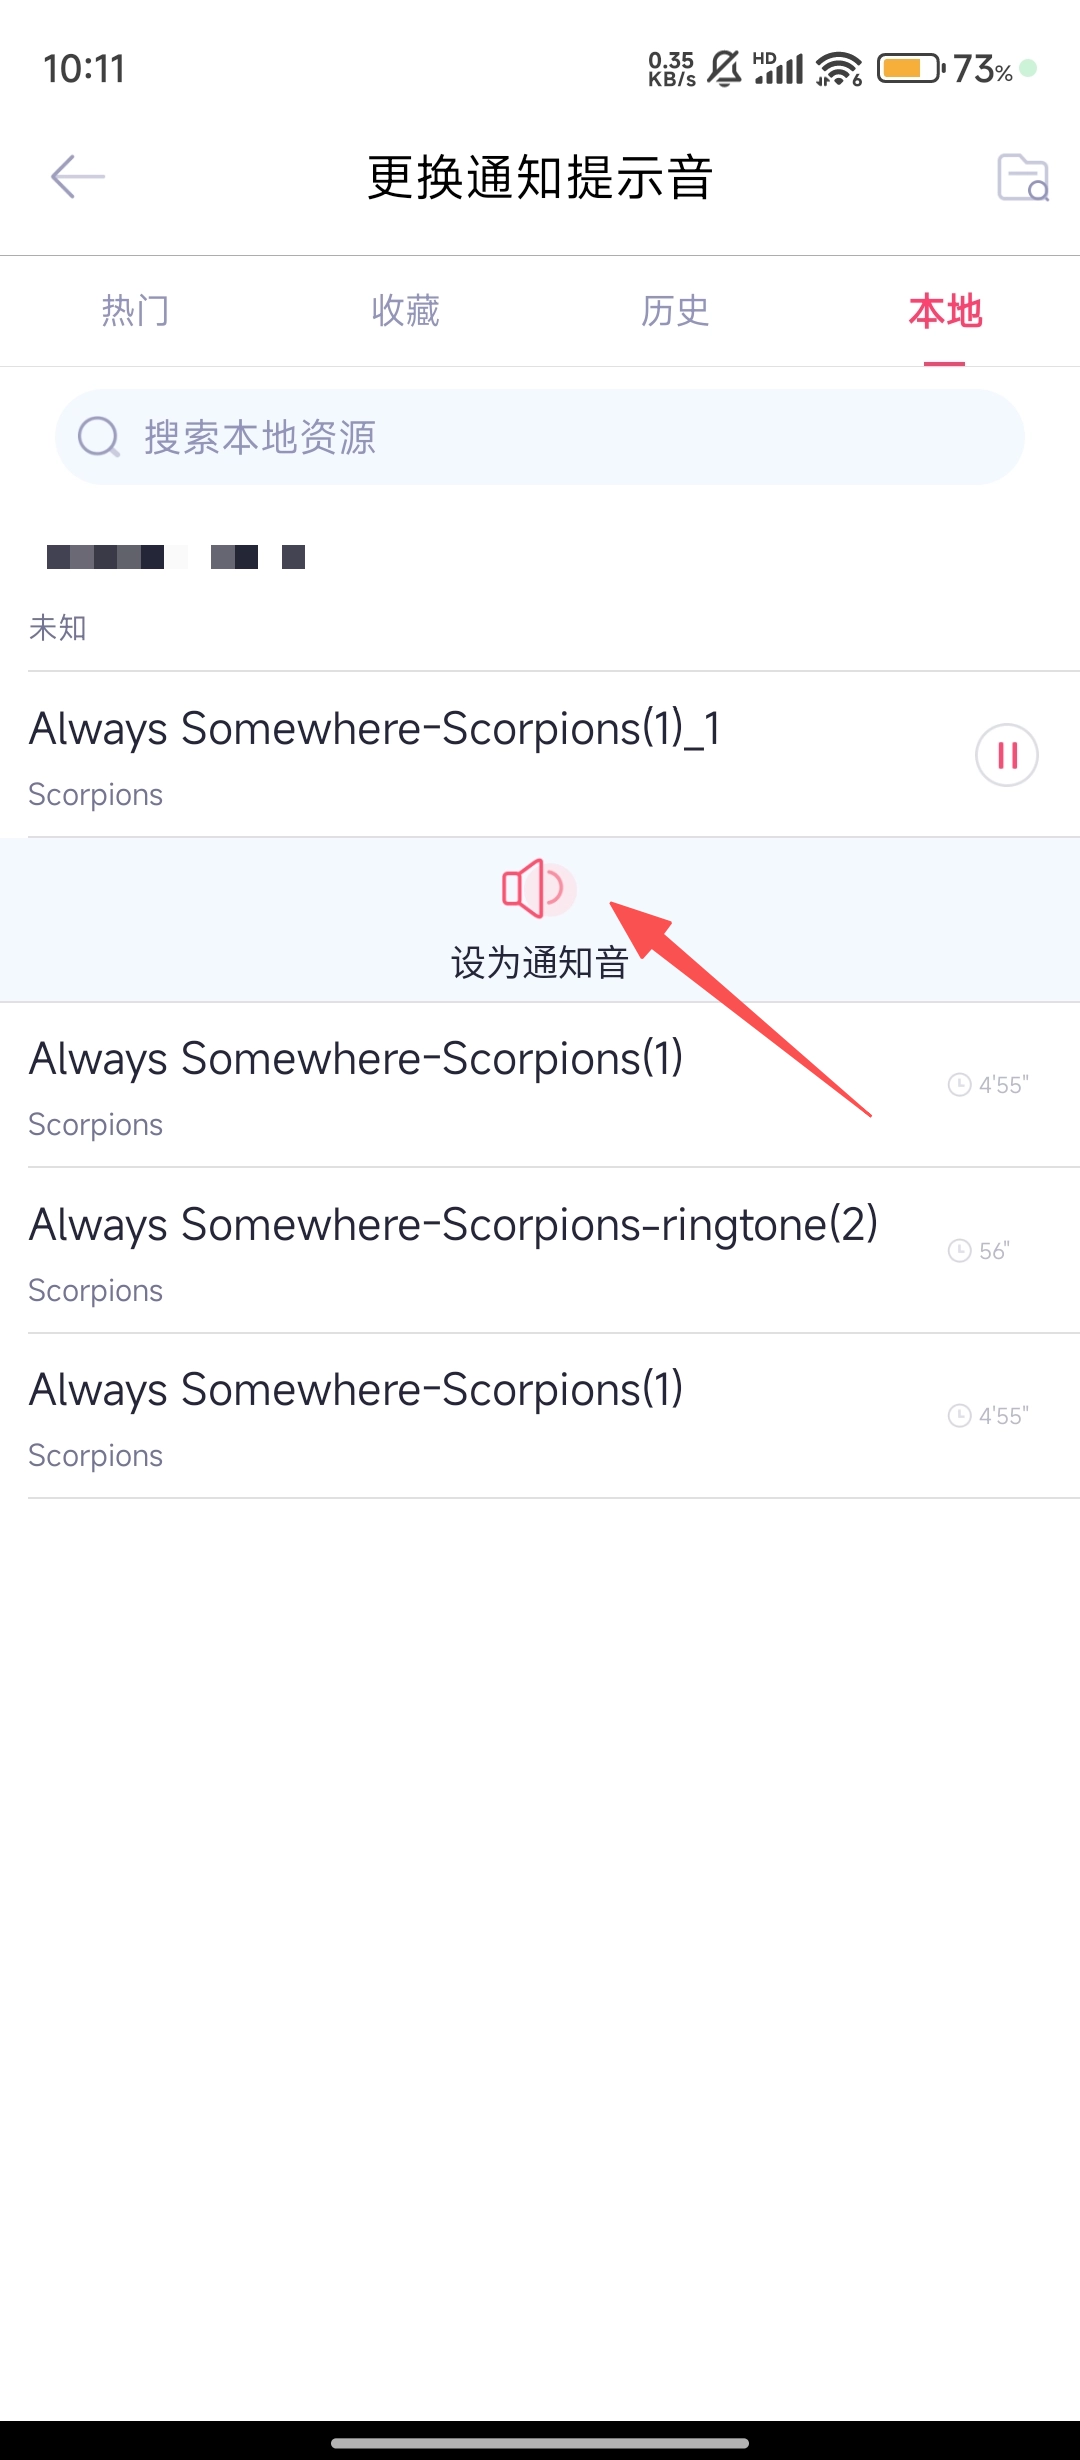Screen dimensions: 1080x2460
Task: Select the first Always Somewhere-Scorpions(1) 4'55" track
Action: pos(540,1085)
